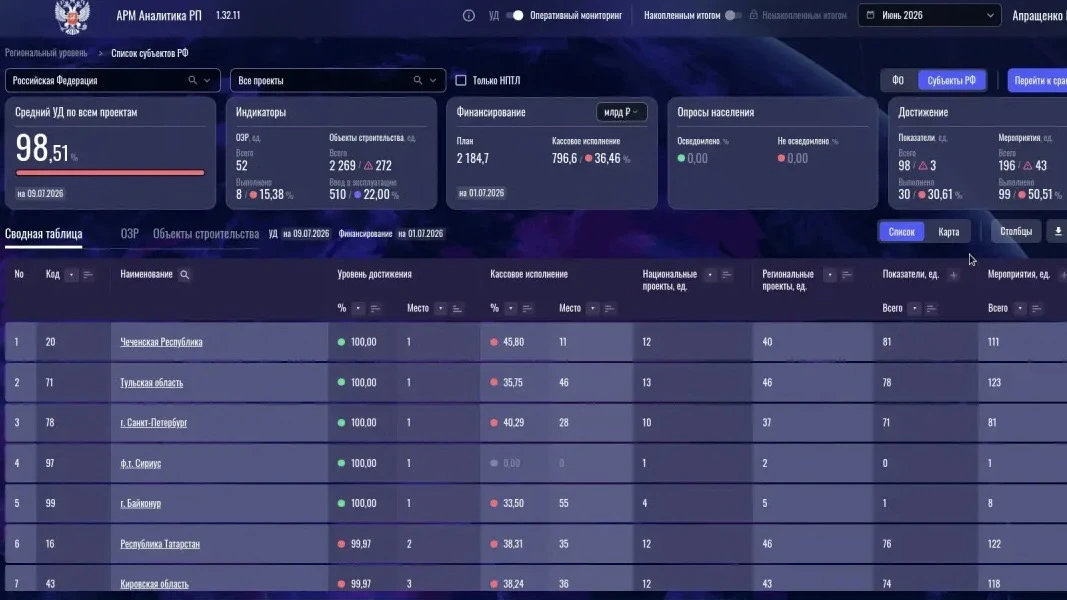Image resolution: width=1067 pixels, height=600 pixels.
Task: Click the search icon in Российская Федерация field
Action: click(x=193, y=80)
